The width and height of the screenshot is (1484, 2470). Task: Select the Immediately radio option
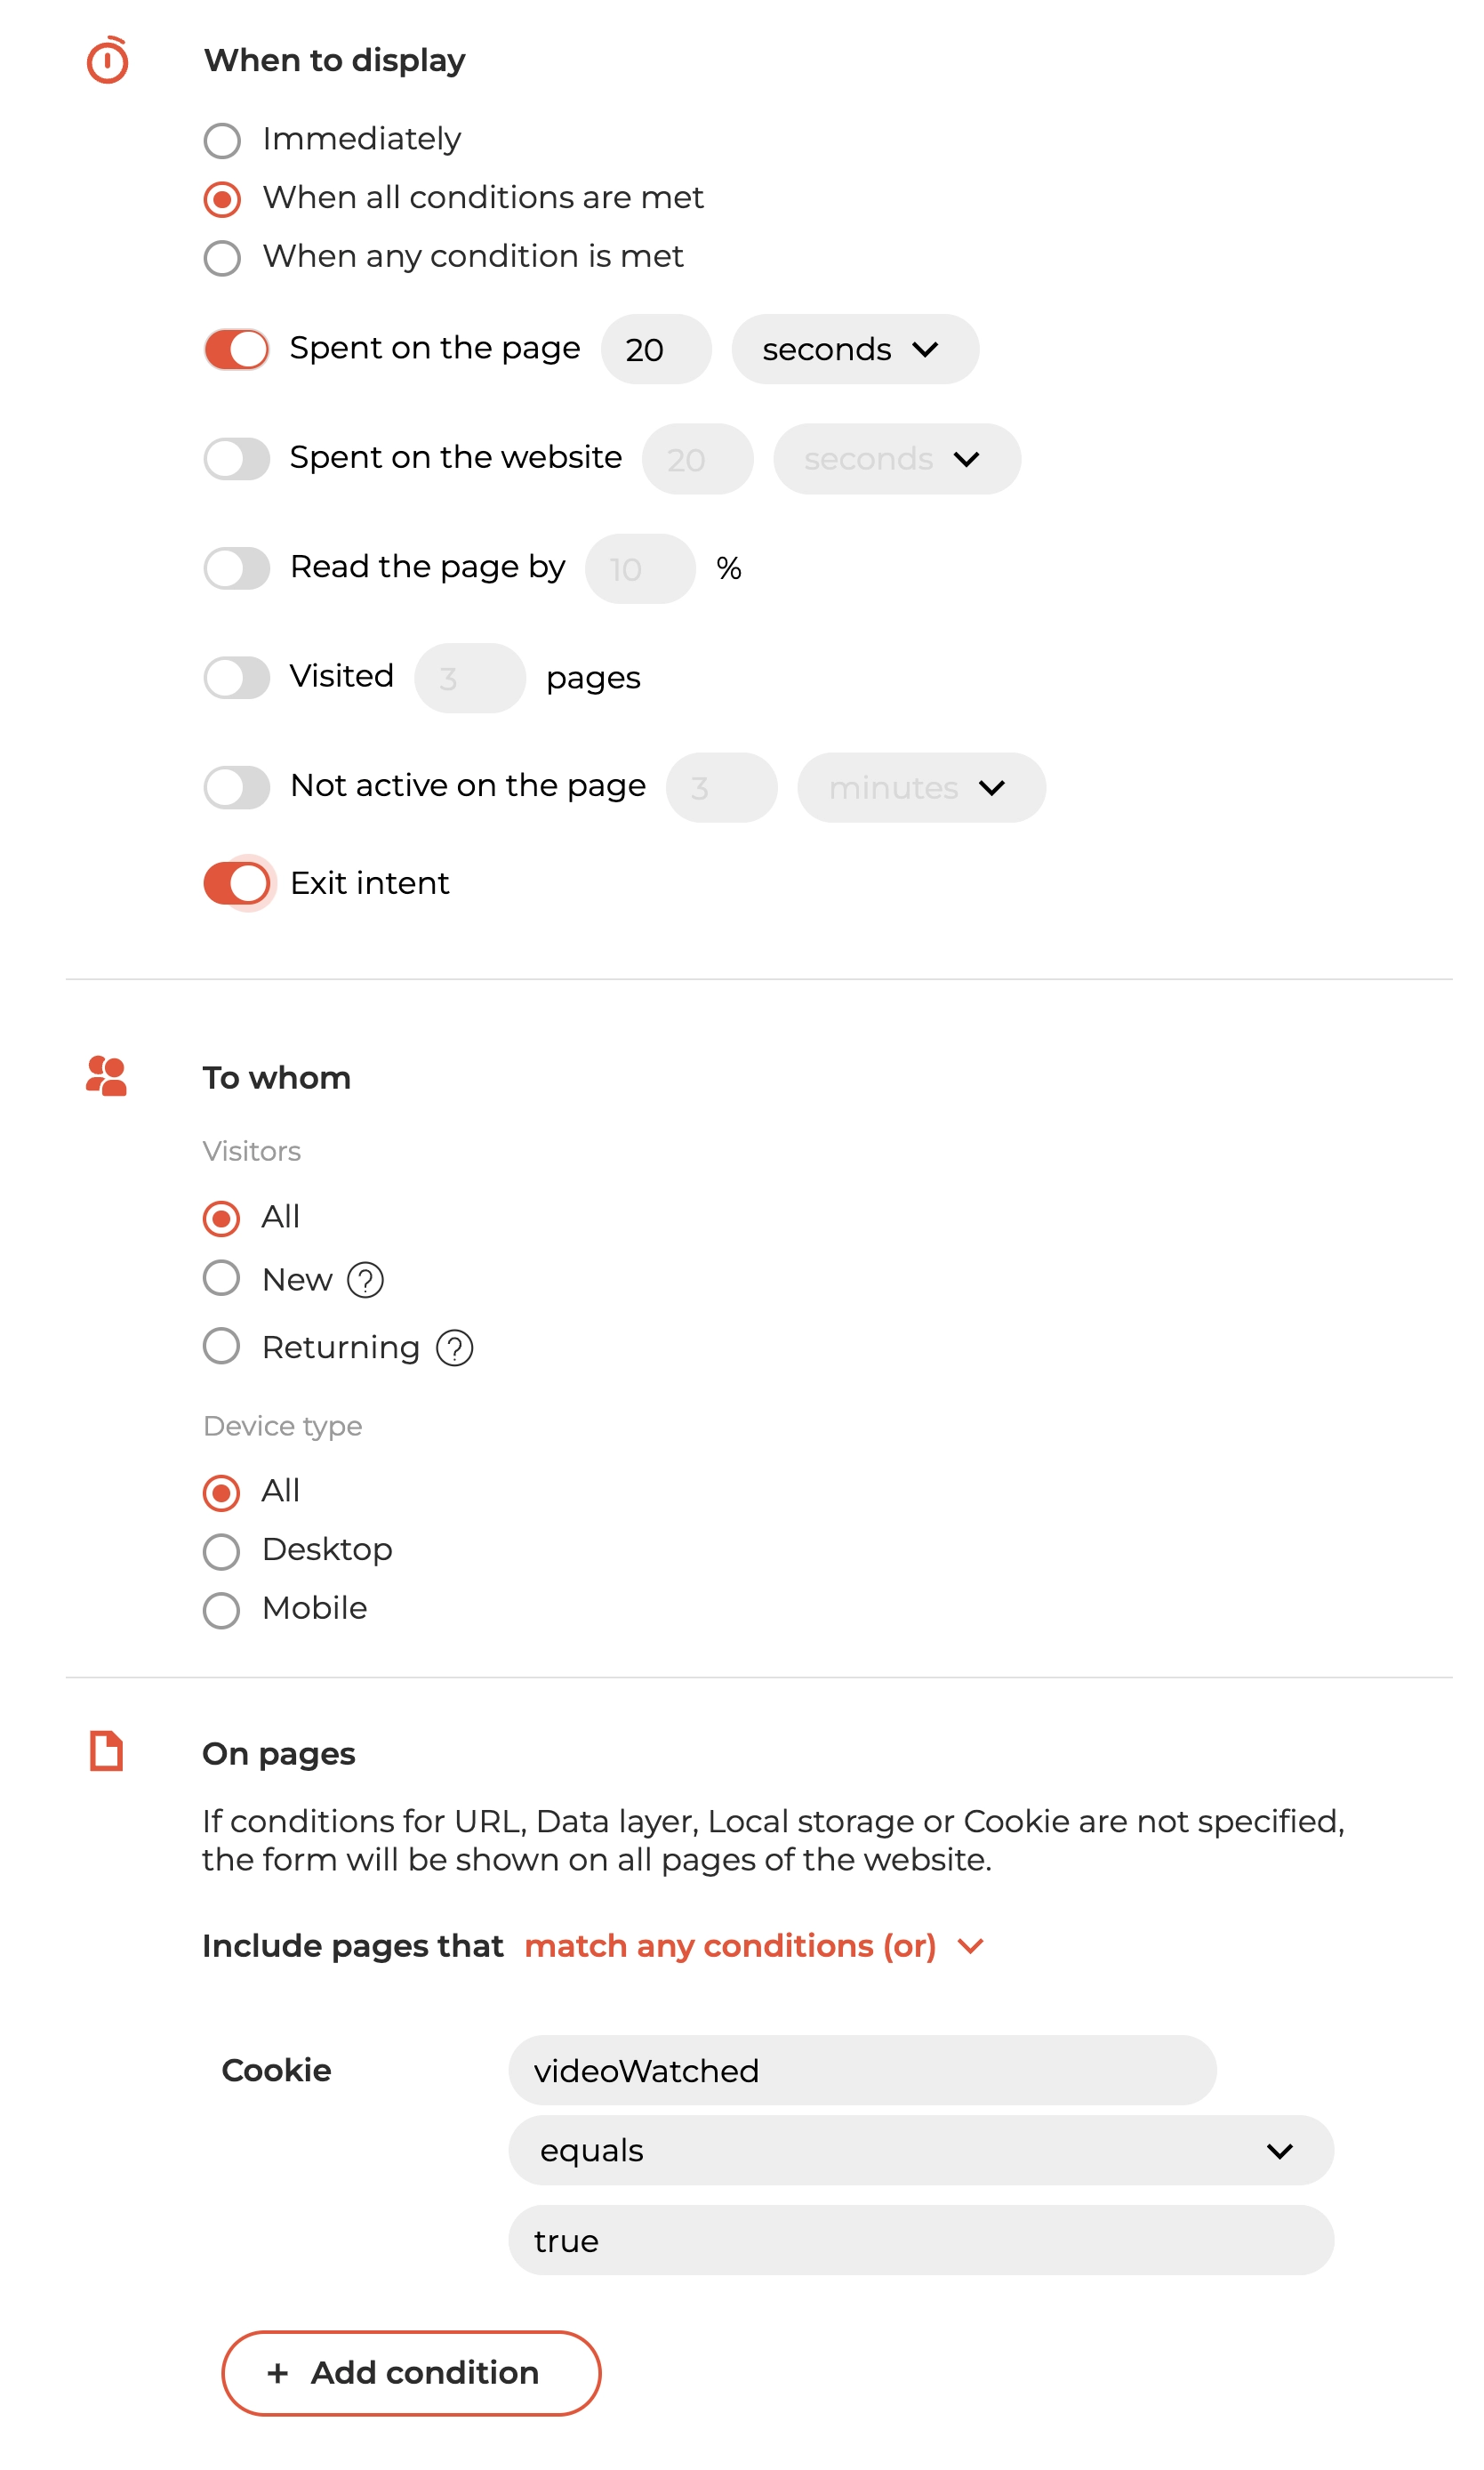pos(222,140)
